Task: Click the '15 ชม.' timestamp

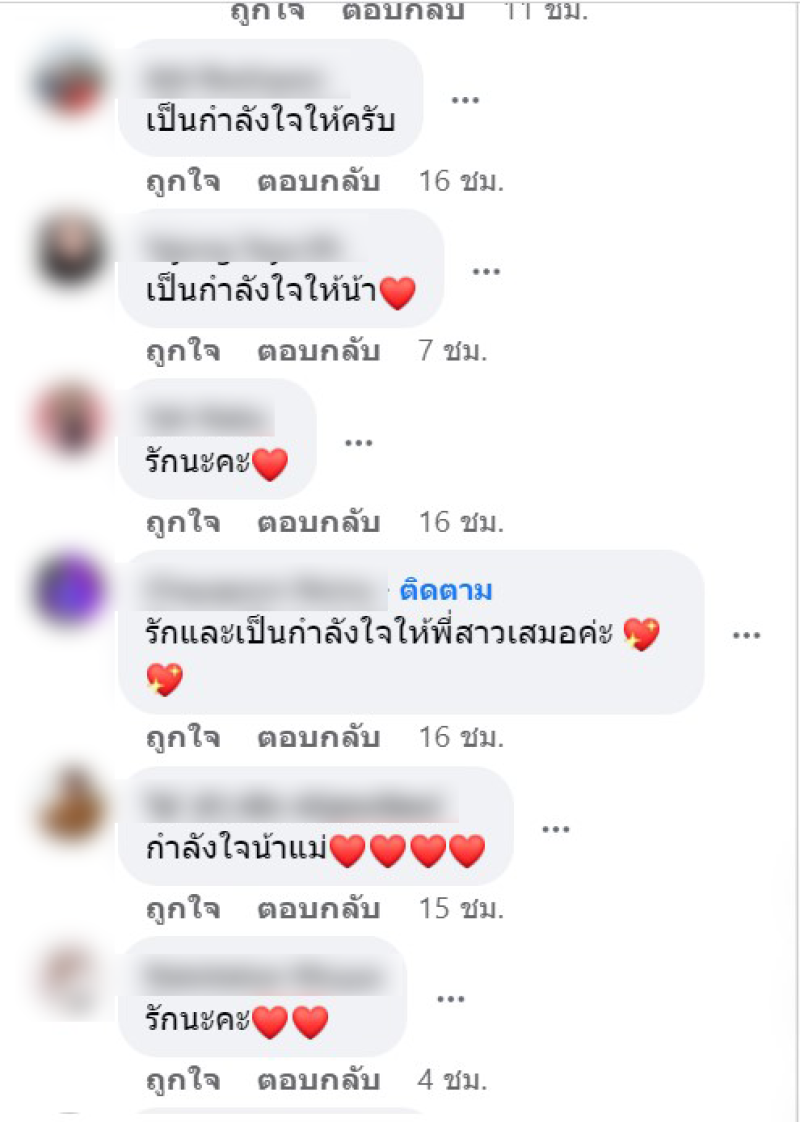Action: click(462, 909)
